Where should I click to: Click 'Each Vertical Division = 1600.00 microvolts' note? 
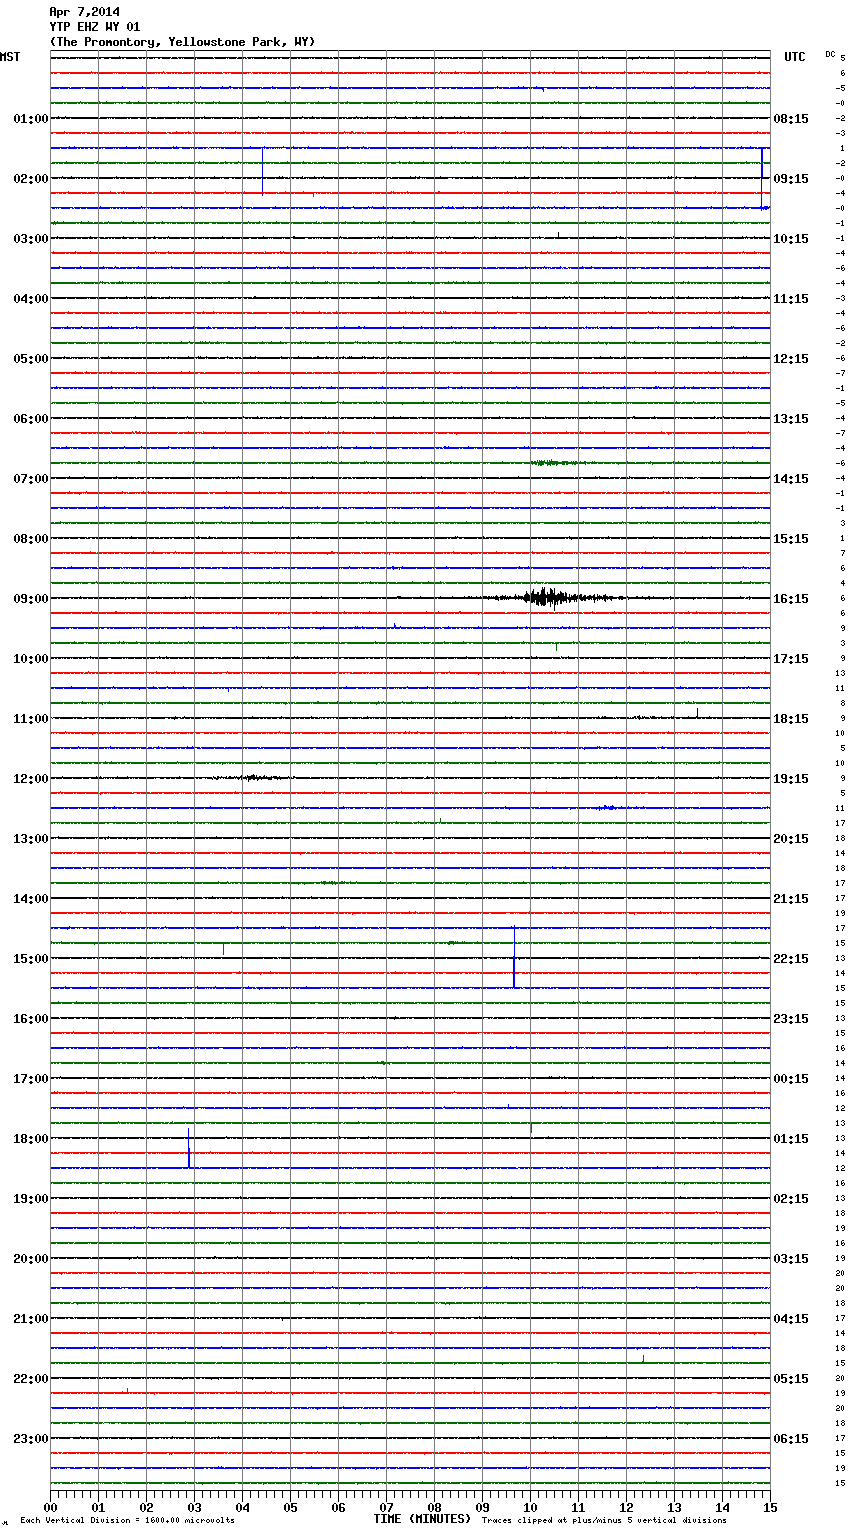point(127,1521)
